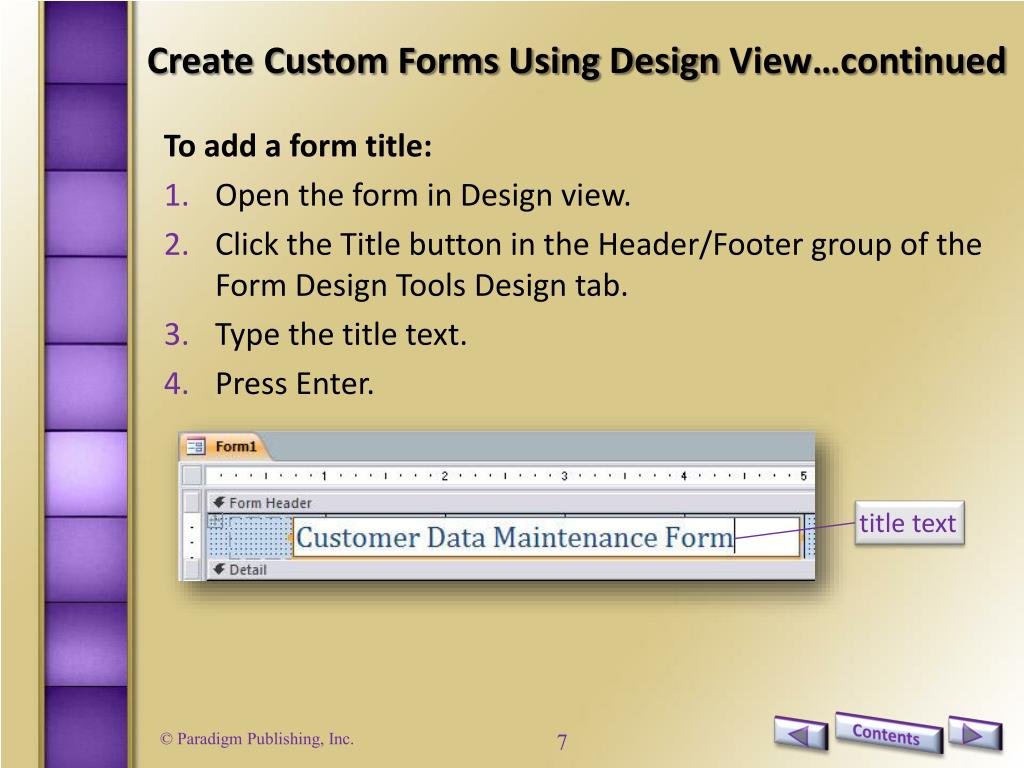This screenshot has width=1024, height=768.
Task: Click the form selector box beside the ruler
Action: (193, 475)
